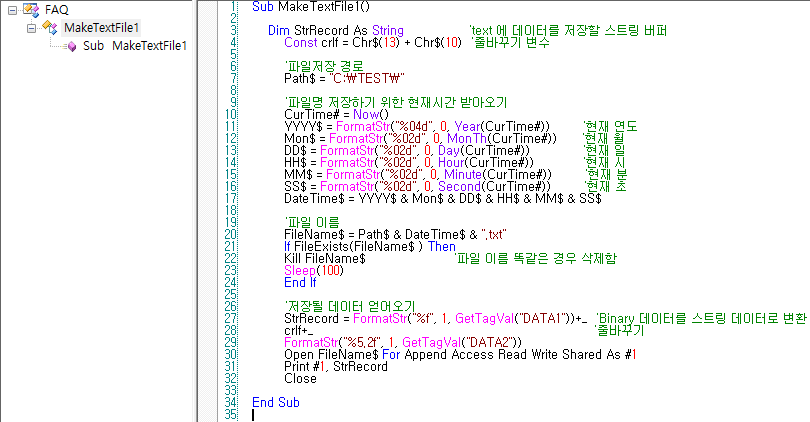Viewport: 810px width, 422px height.
Task: Click the Kill FileName$ statement
Action: pyautogui.click(x=325, y=258)
